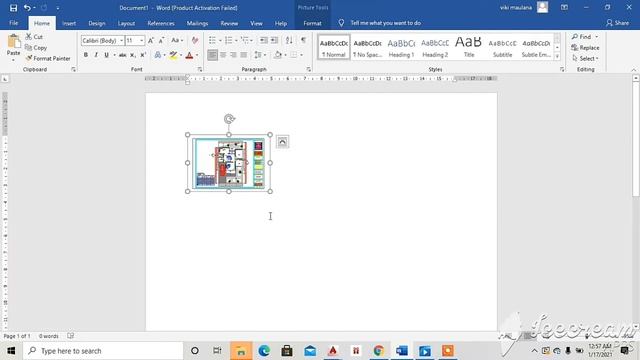Apply the Heading 2 style
640x360 pixels.
435,47
